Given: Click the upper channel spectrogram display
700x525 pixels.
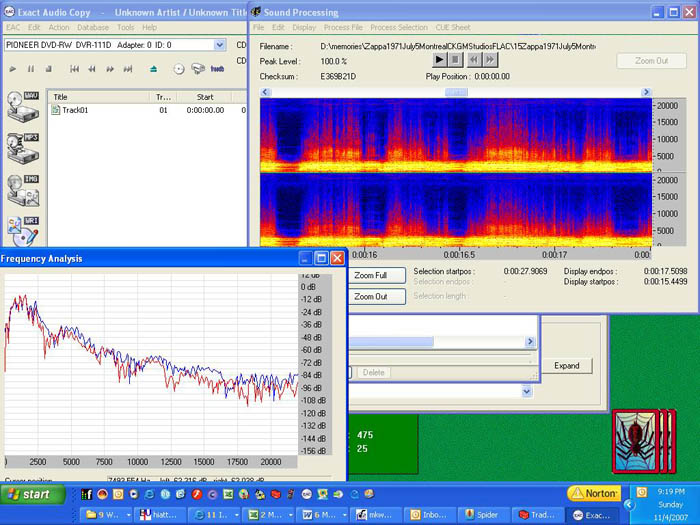Looking at the screenshot, I should point(456,135).
